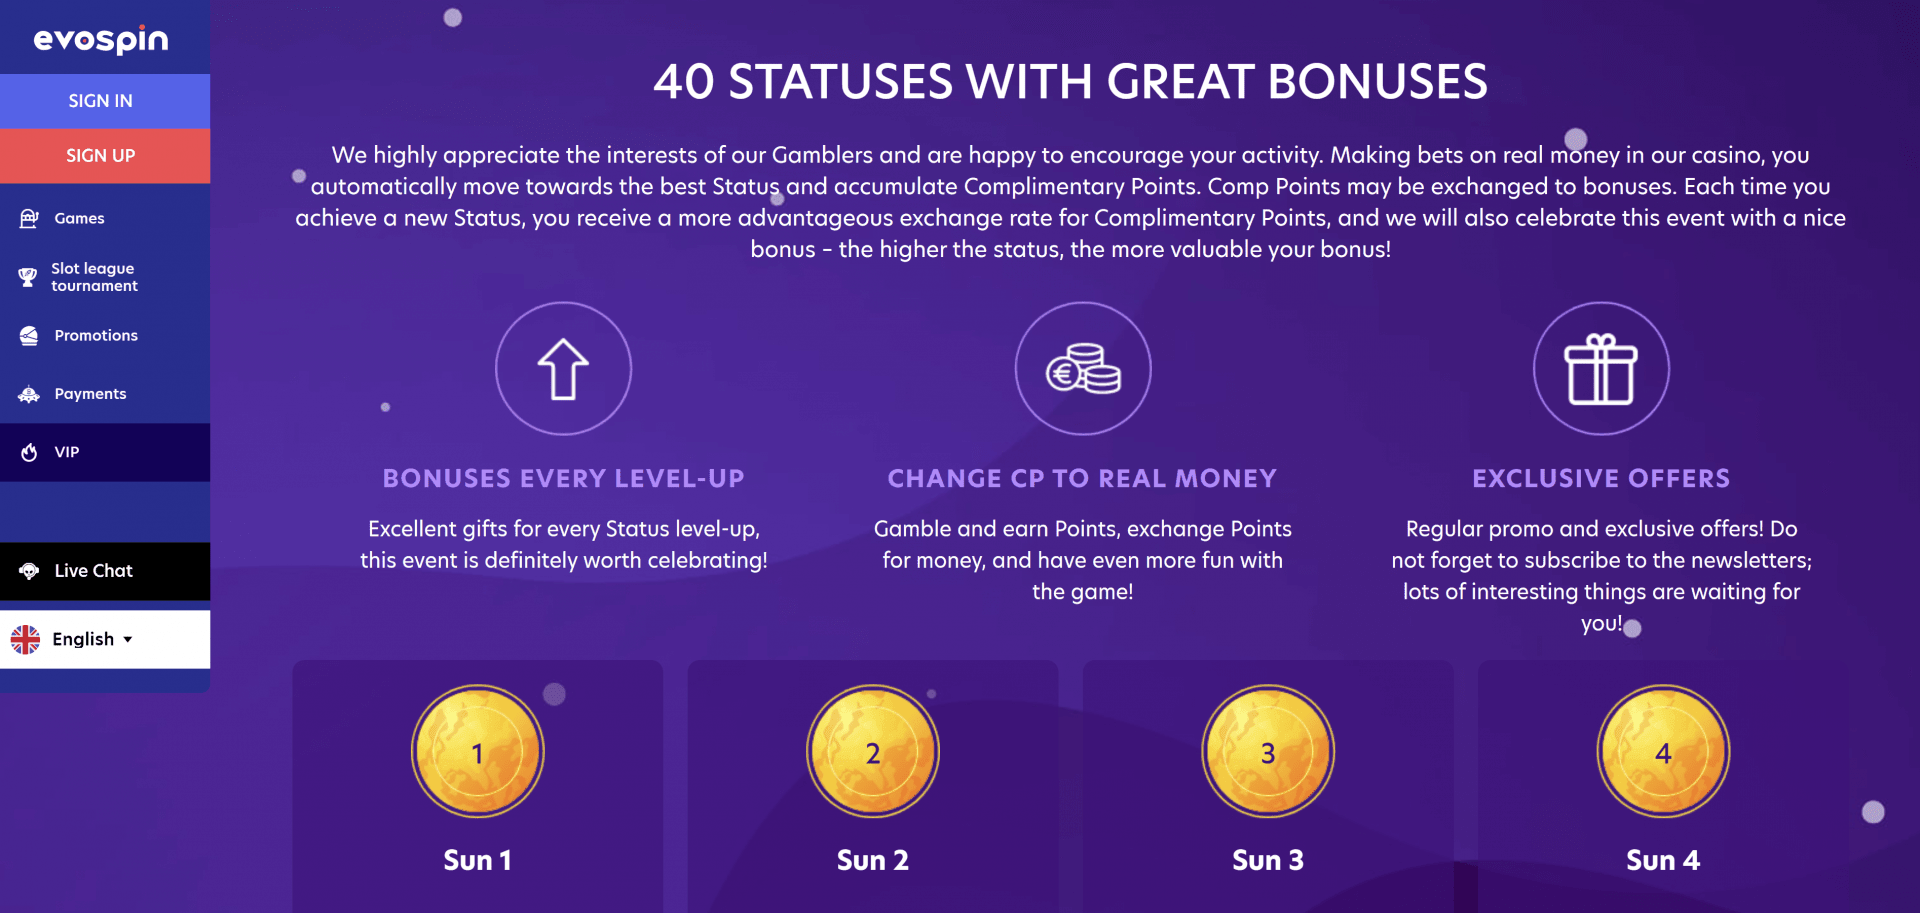Click the evospin logo
Image resolution: width=1920 pixels, height=913 pixels.
[x=101, y=39]
